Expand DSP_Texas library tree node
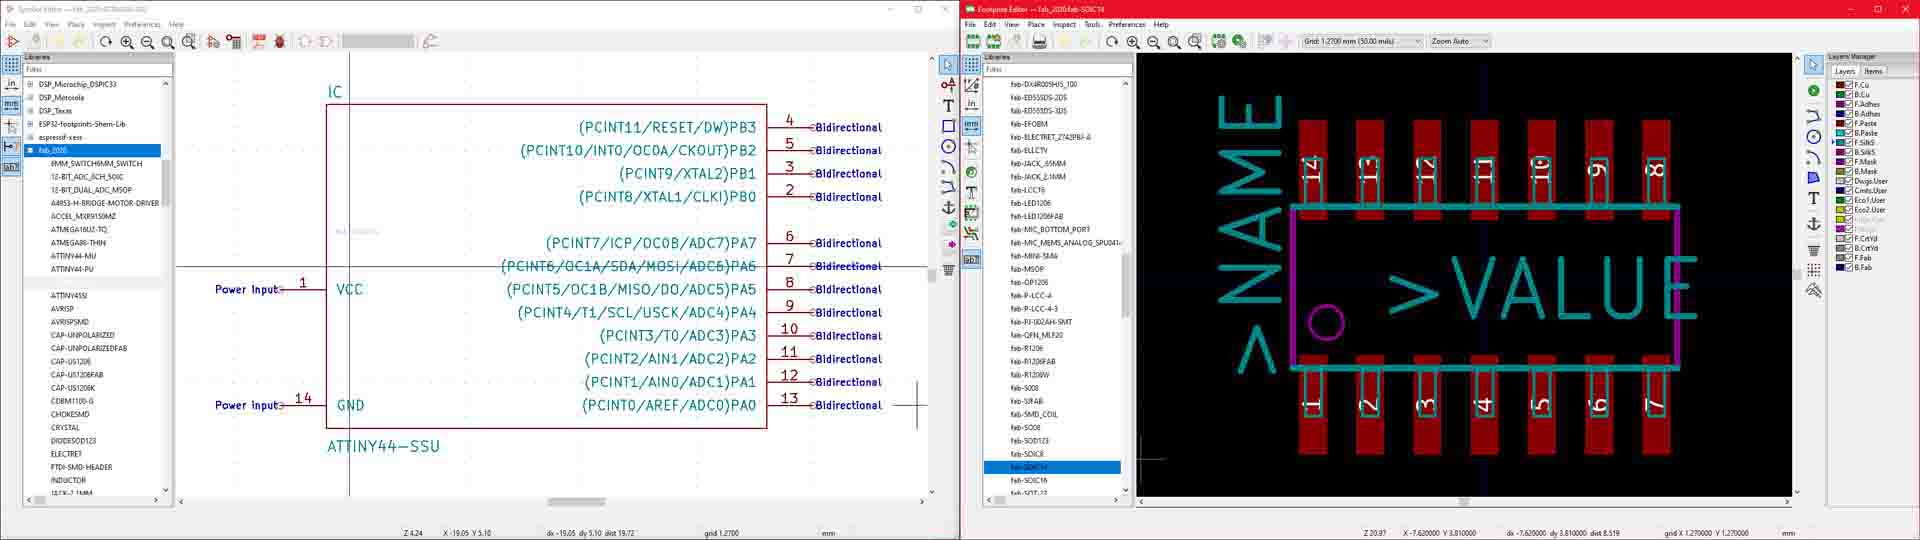The height and width of the screenshot is (540, 1920). (30, 111)
